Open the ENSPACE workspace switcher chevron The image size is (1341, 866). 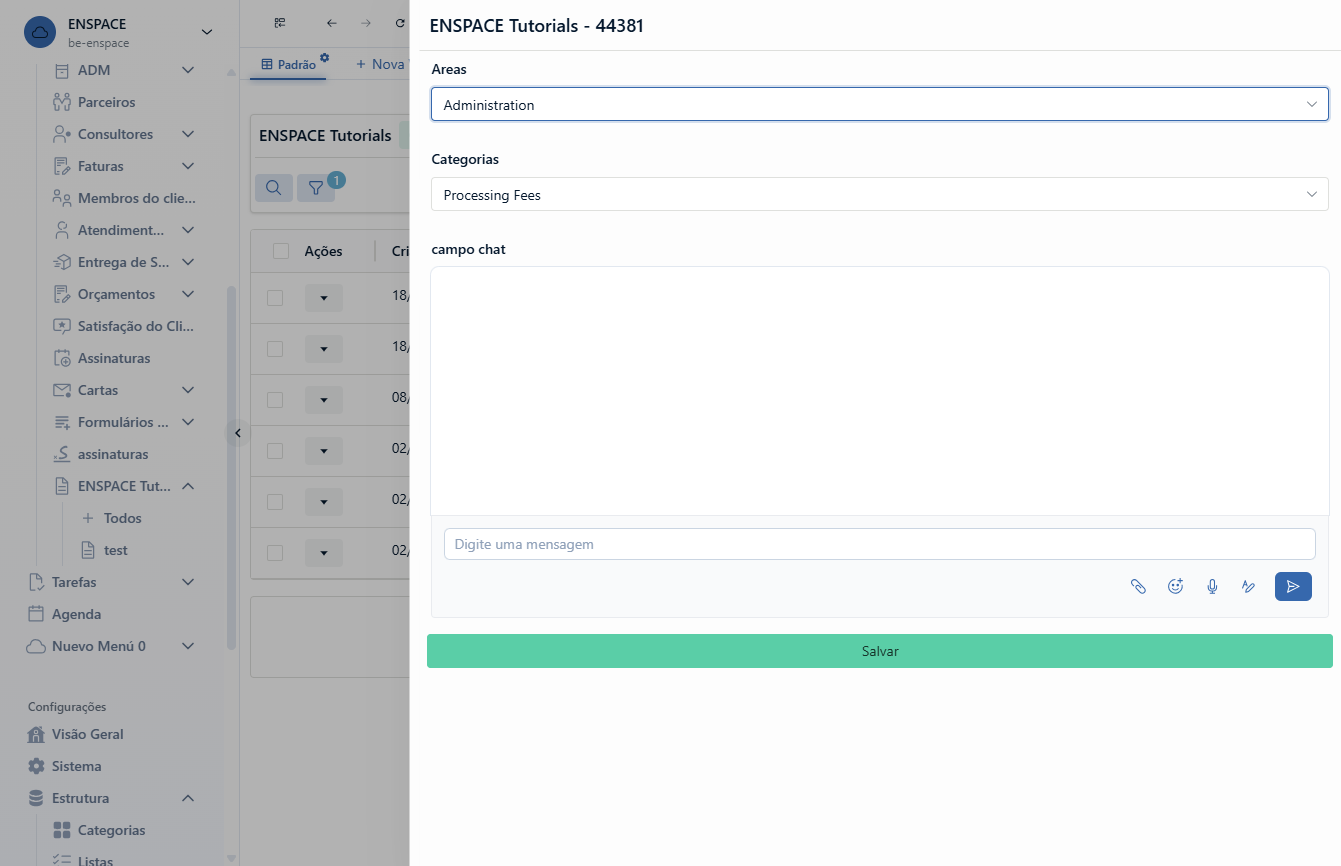pos(207,32)
